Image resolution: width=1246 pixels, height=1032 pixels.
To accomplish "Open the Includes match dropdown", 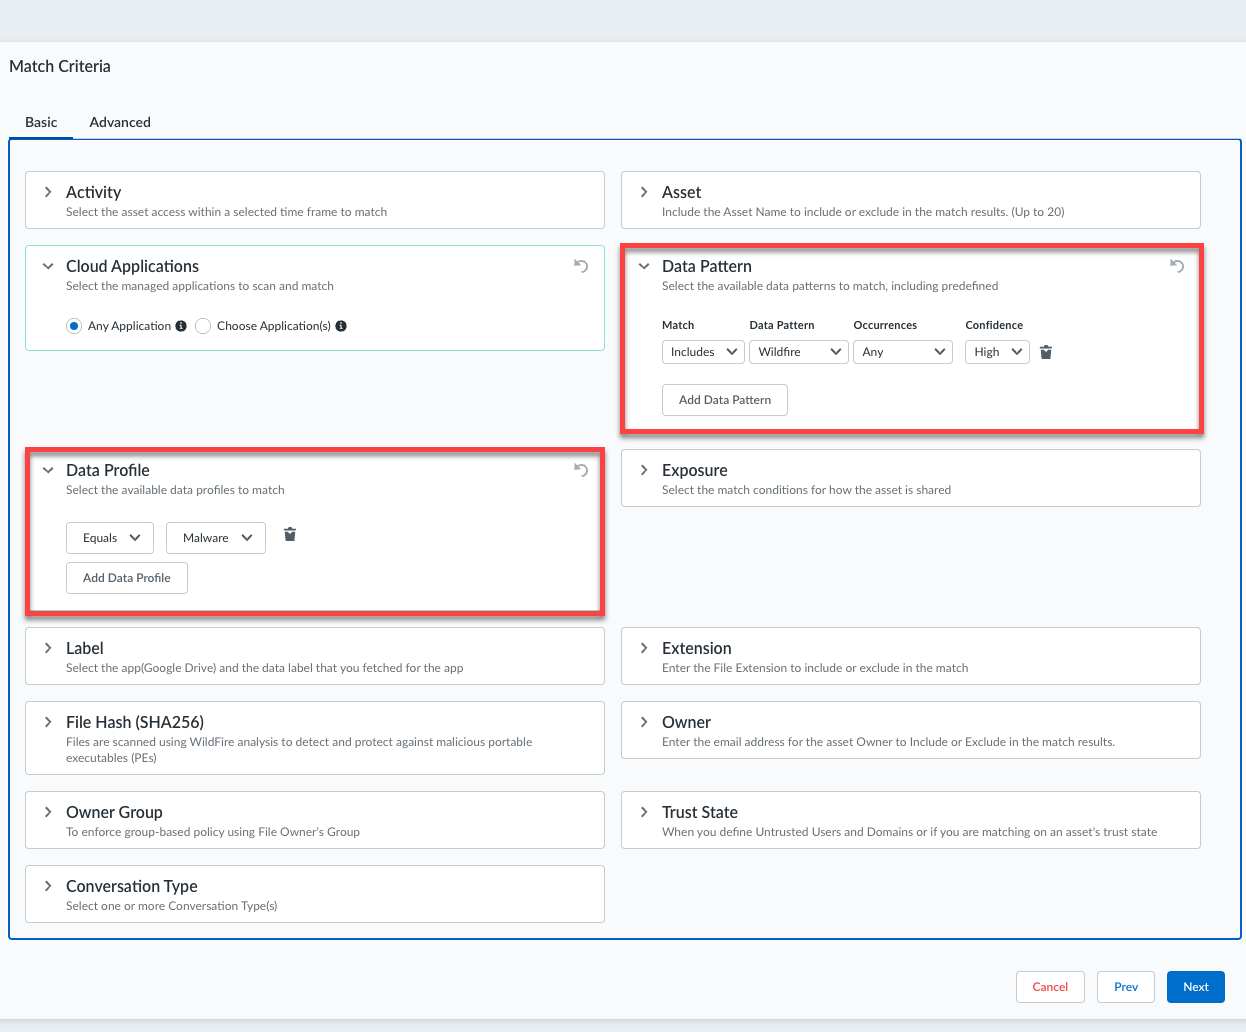I will point(703,352).
